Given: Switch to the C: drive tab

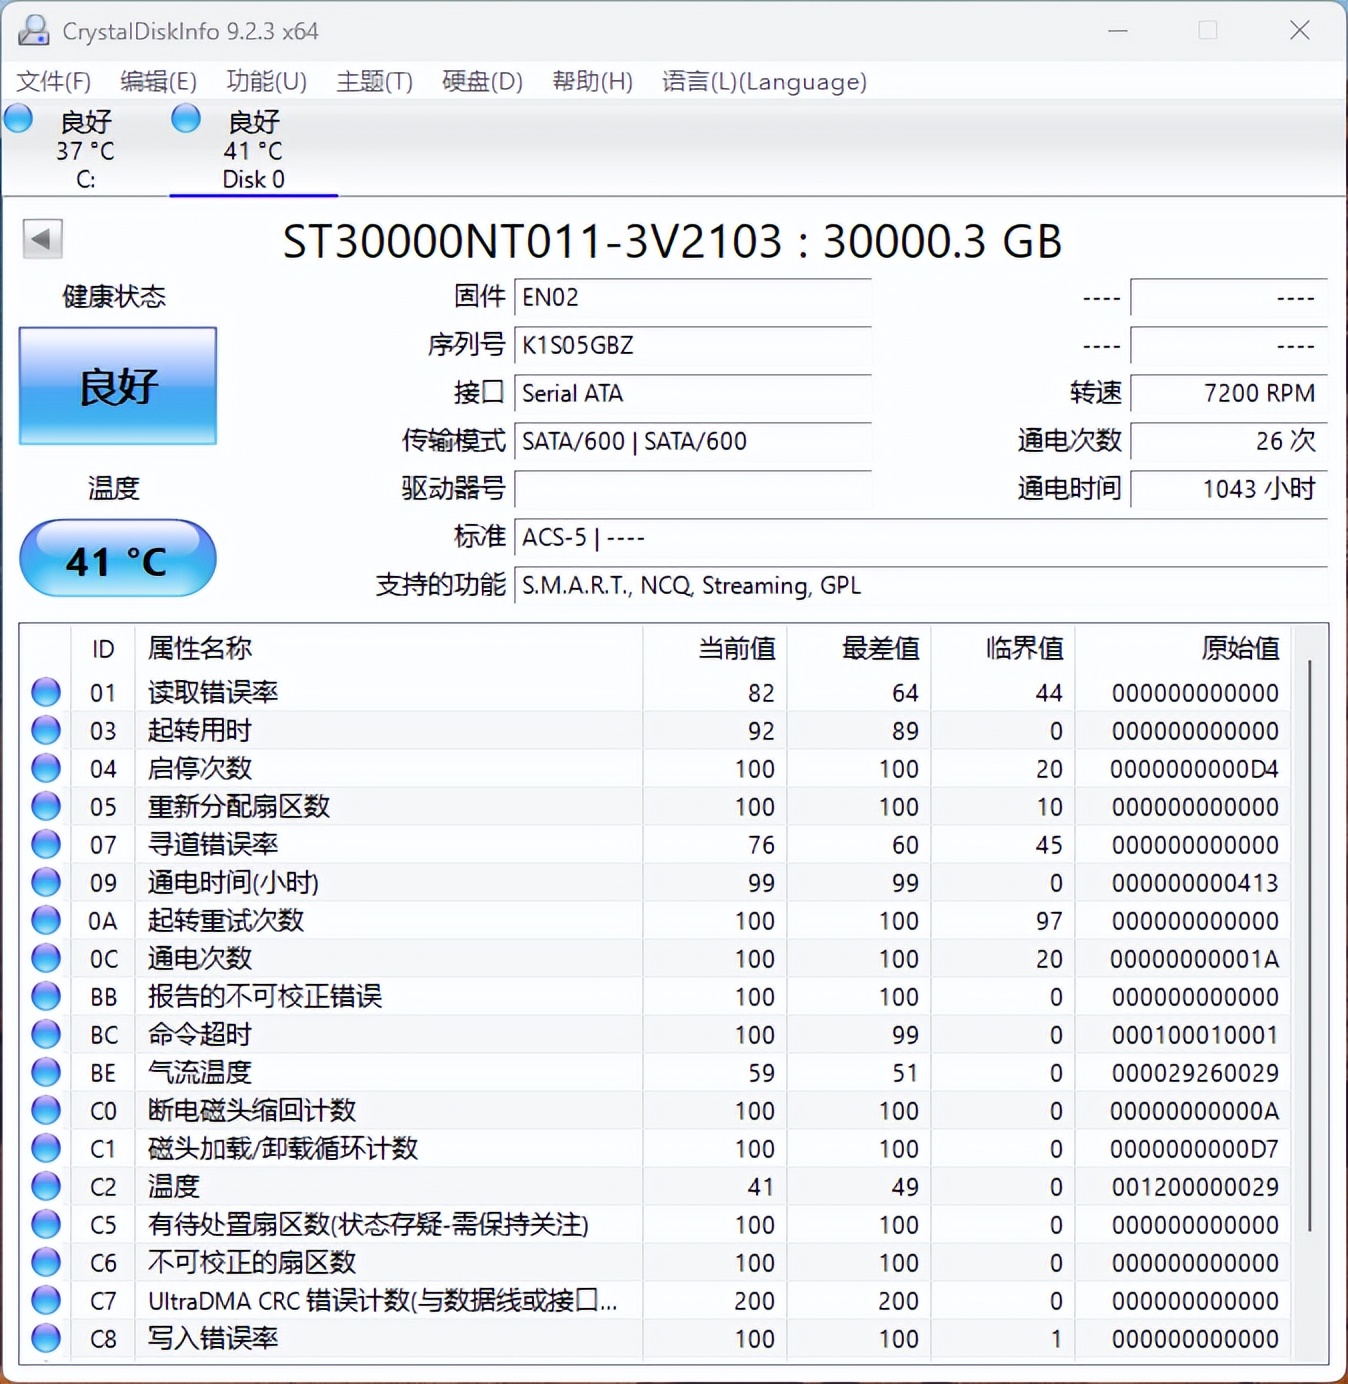Looking at the screenshot, I should point(84,149).
